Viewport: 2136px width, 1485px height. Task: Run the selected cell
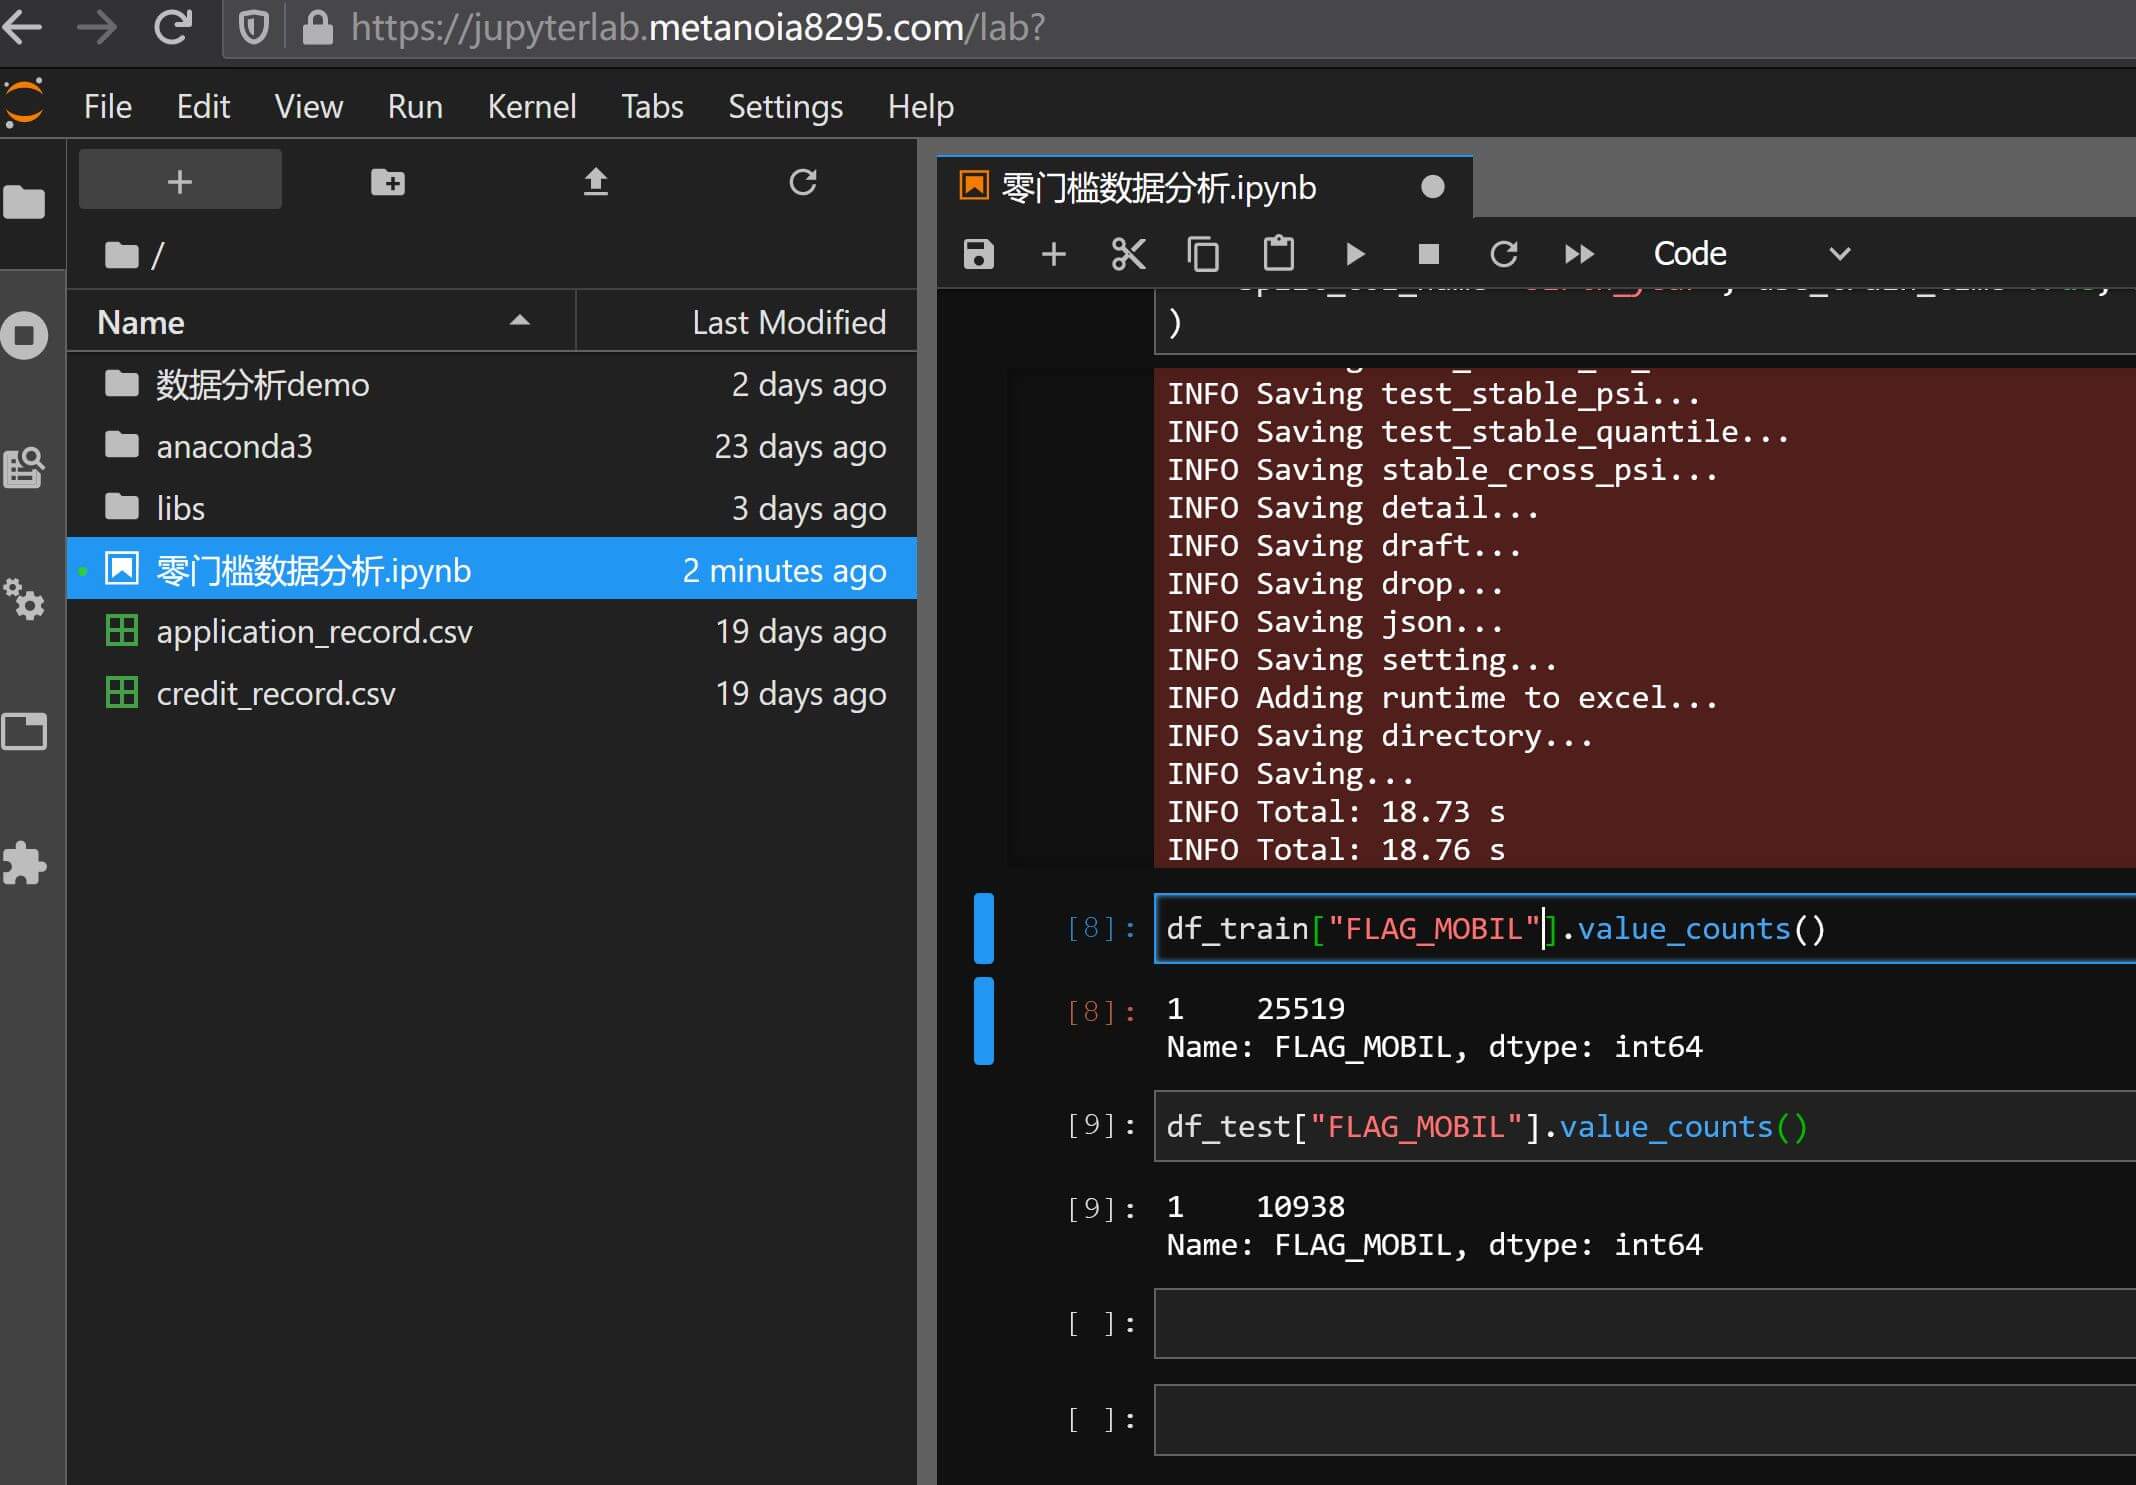click(x=1354, y=254)
